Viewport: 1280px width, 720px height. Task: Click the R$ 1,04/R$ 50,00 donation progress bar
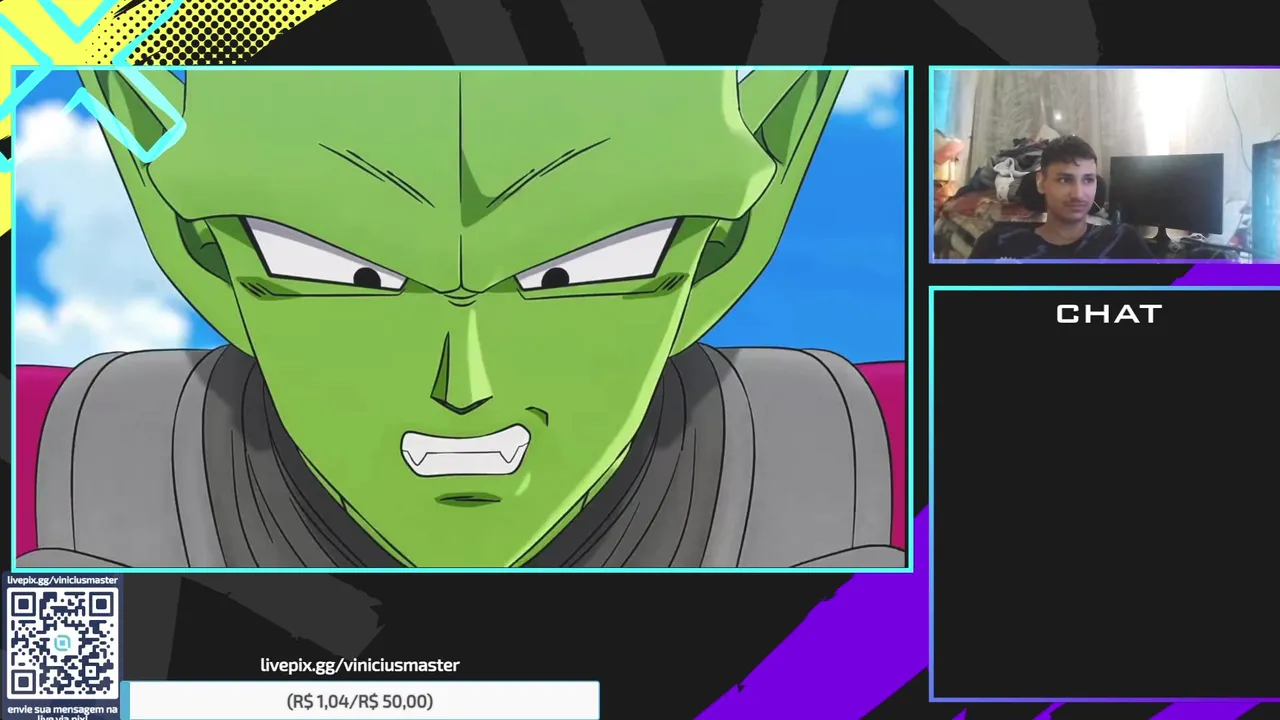point(360,701)
